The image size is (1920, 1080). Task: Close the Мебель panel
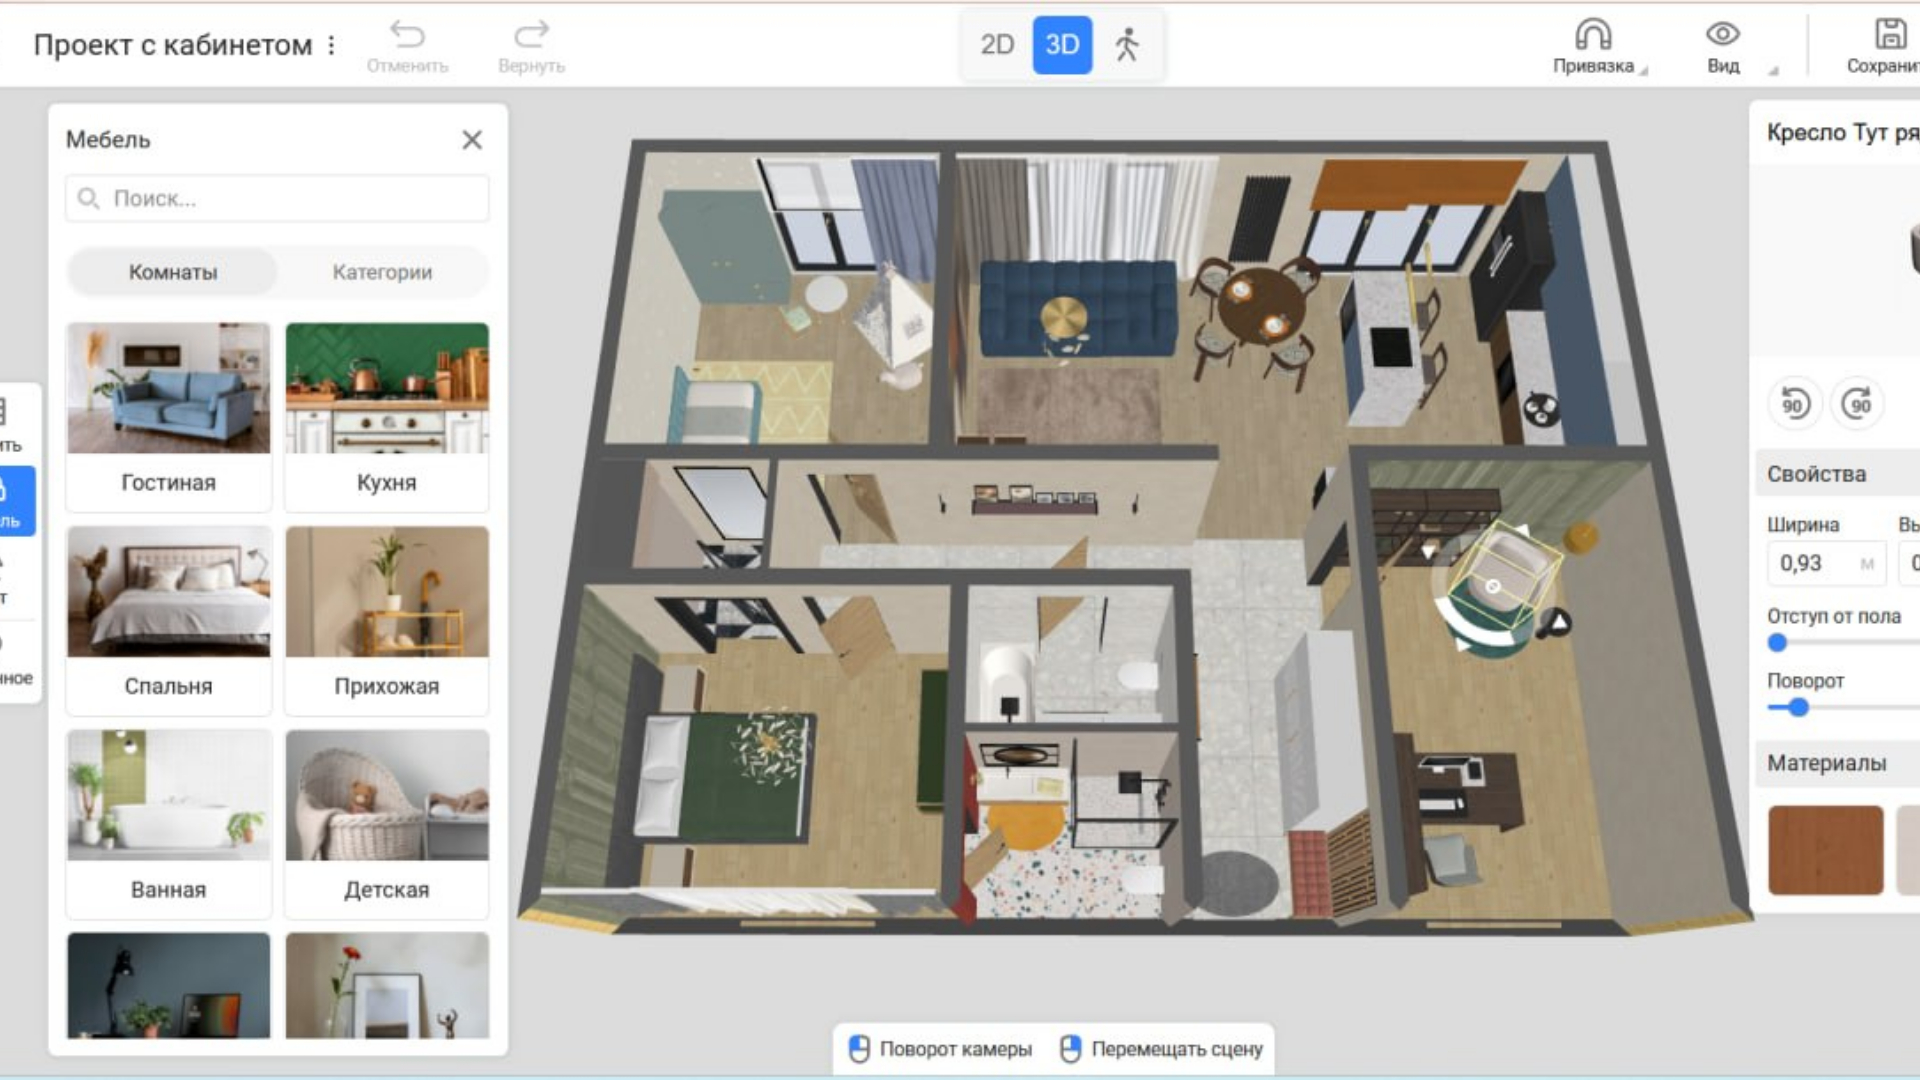point(472,140)
